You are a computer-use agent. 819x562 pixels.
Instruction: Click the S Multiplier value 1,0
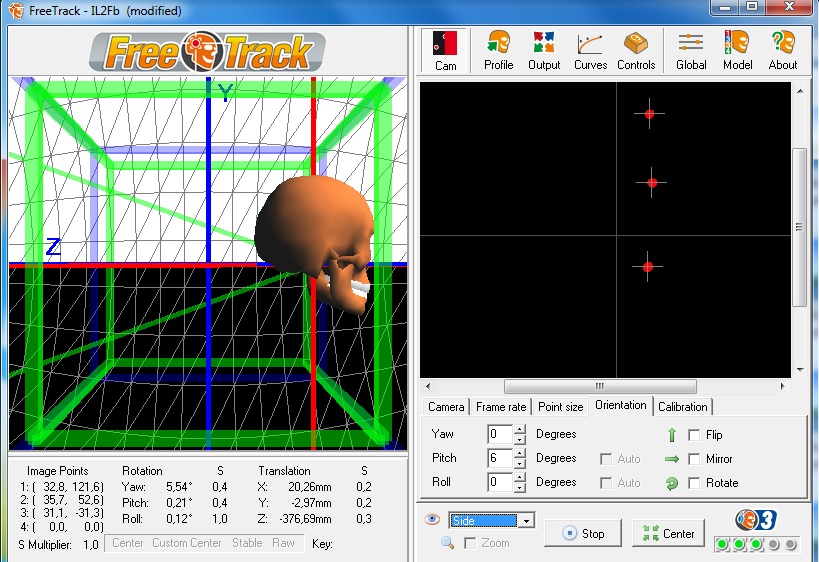pyautogui.click(x=91, y=545)
